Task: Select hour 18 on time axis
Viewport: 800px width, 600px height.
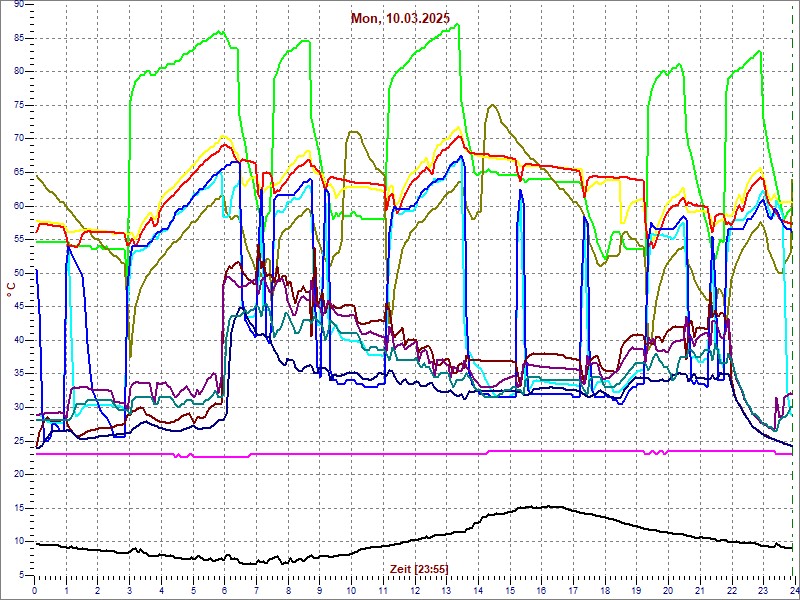Action: [x=604, y=590]
